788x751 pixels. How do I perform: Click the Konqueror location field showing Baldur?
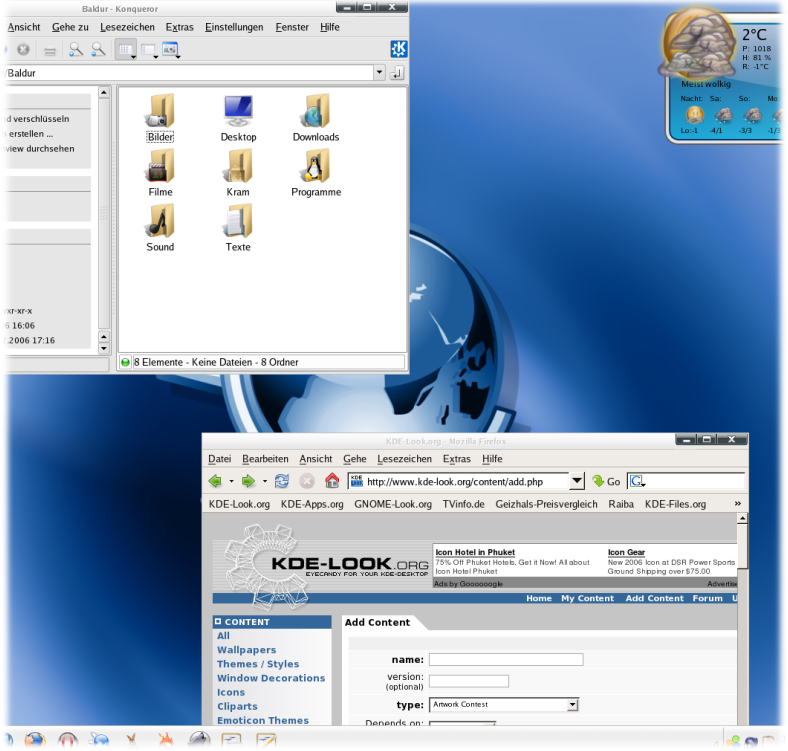[x=188, y=73]
